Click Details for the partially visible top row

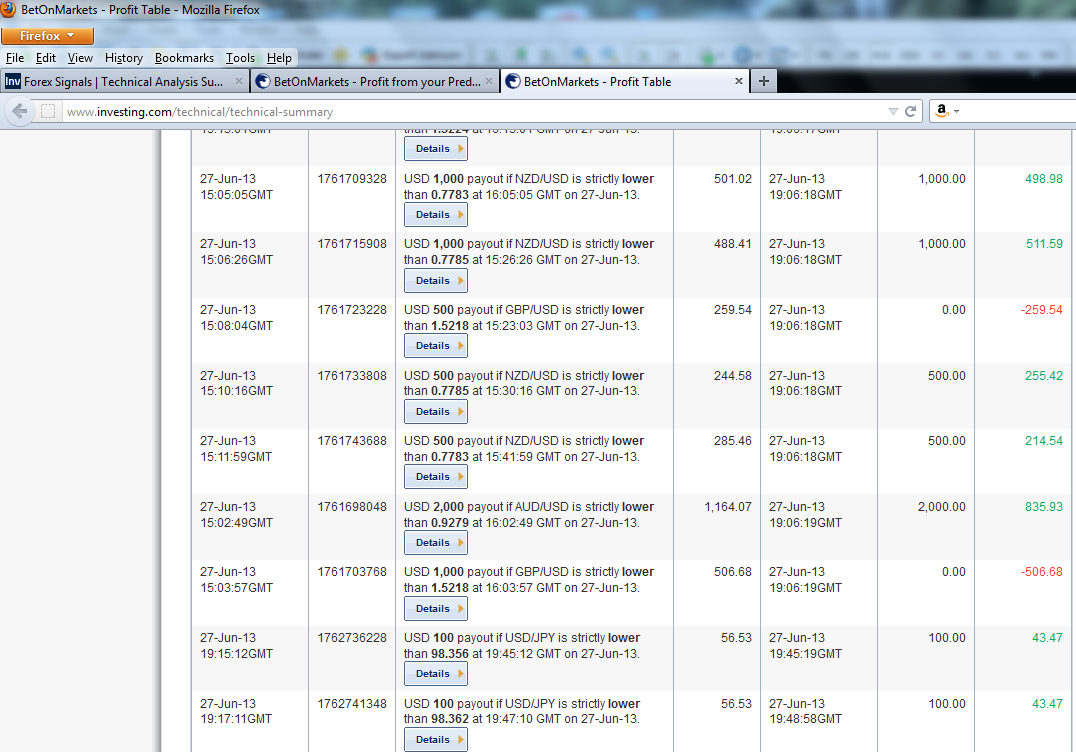436,149
